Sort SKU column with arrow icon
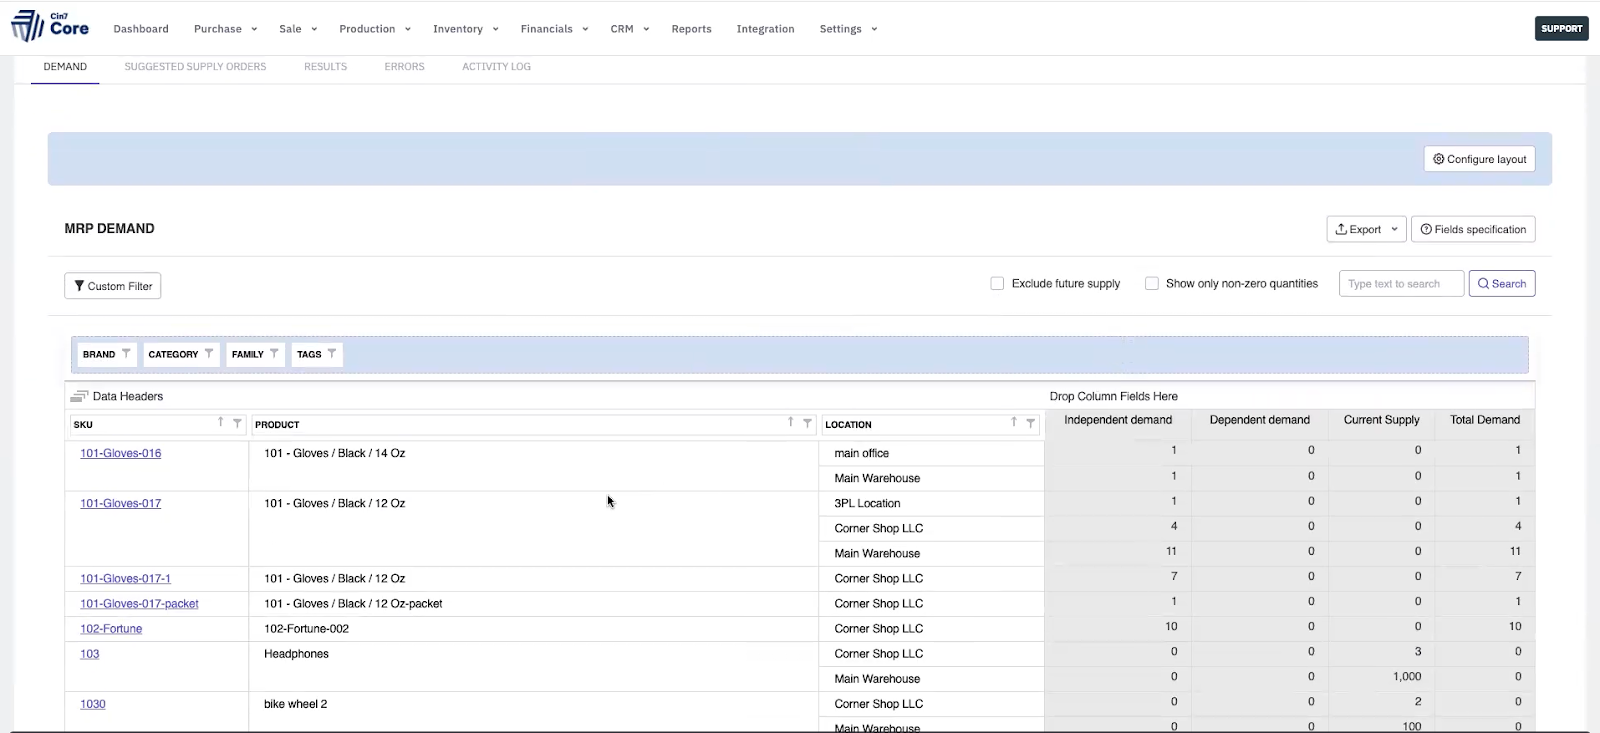Screen dimensions: 1600x733 [x=221, y=423]
